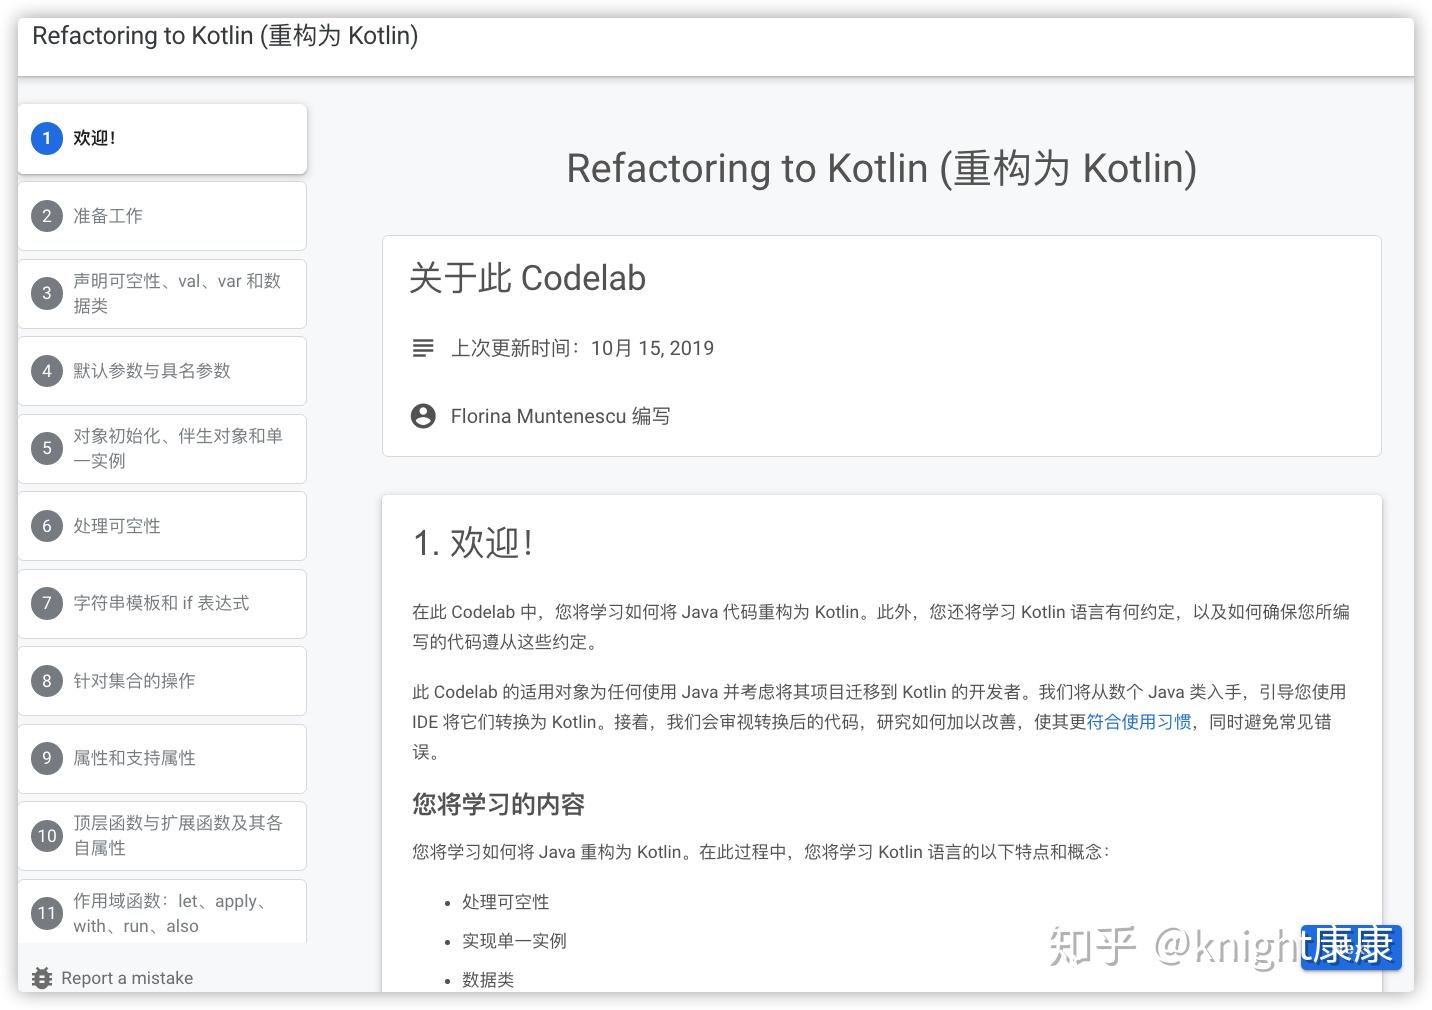Click the last-updated text lines icon
This screenshot has width=1432, height=1010.
click(x=423, y=348)
